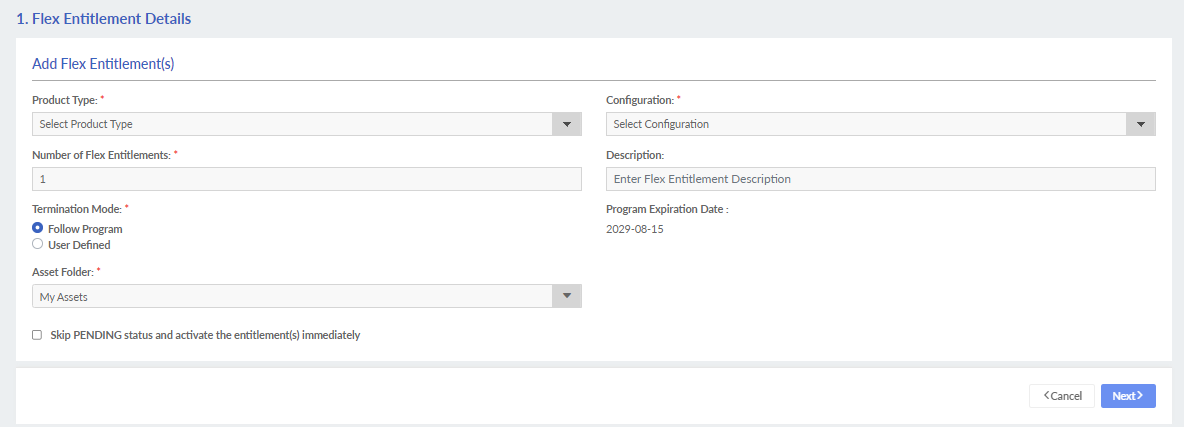Screen dimensions: 1184x427
Task: Enable Skip PENDING status checkbox
Action: pyautogui.click(x=37, y=335)
